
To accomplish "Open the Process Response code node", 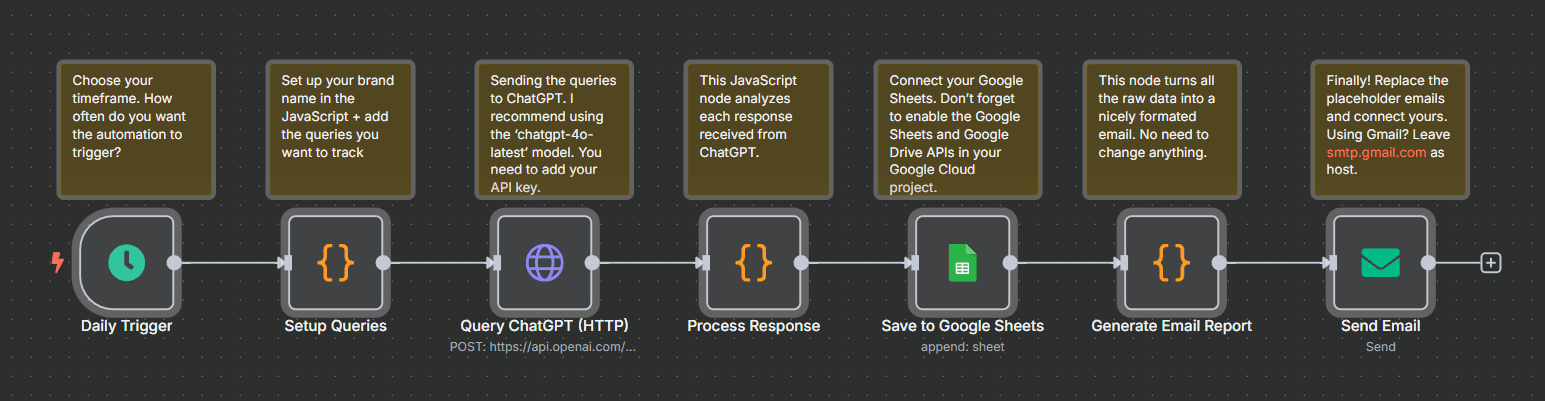I will click(x=754, y=263).
